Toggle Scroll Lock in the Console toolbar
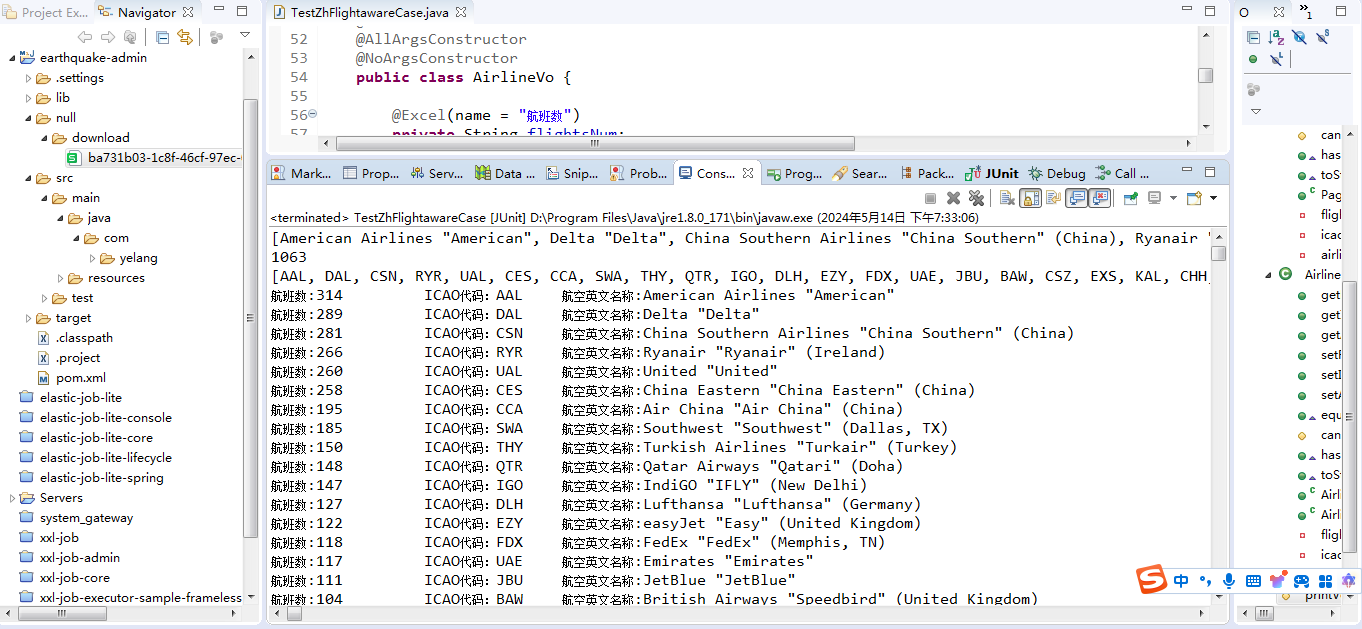 point(1030,198)
